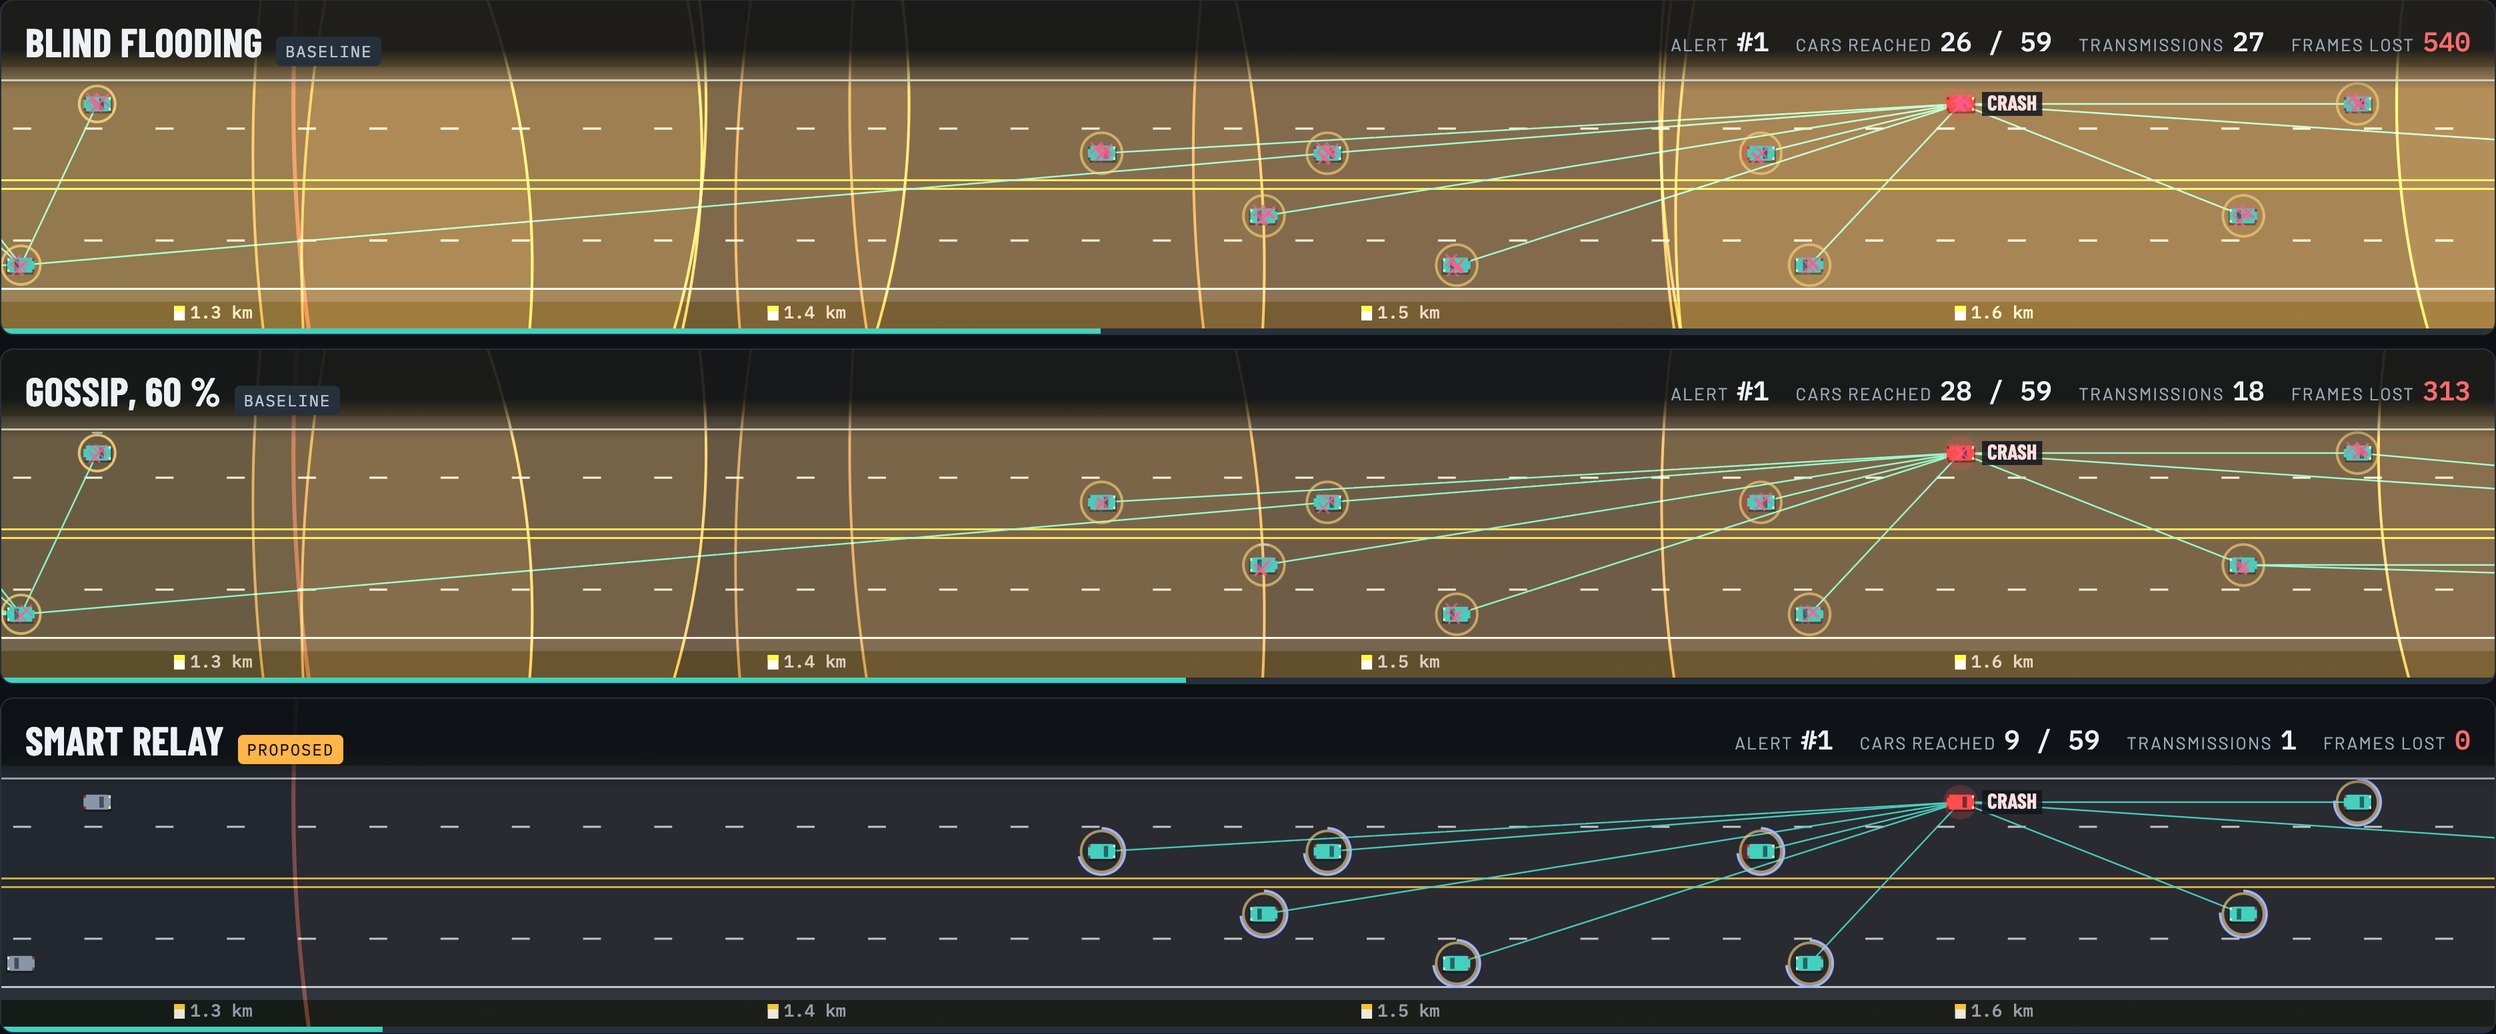Select Smart Relay third-lane car between 1.4 and 1.5 km

1264,914
